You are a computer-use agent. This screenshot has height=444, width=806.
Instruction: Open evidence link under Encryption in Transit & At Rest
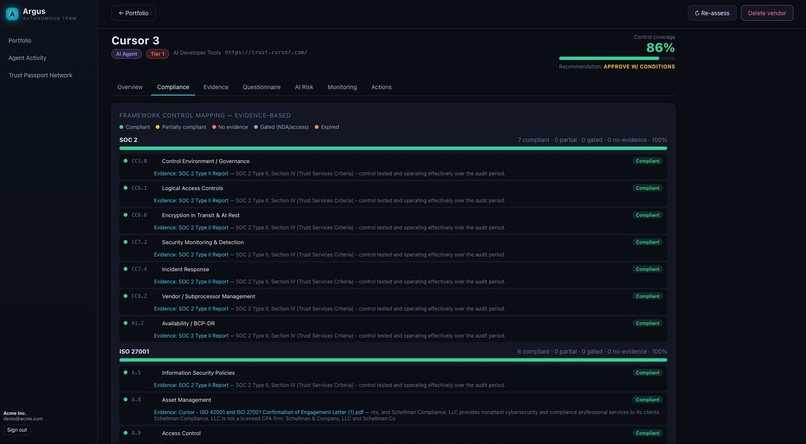[191, 228]
